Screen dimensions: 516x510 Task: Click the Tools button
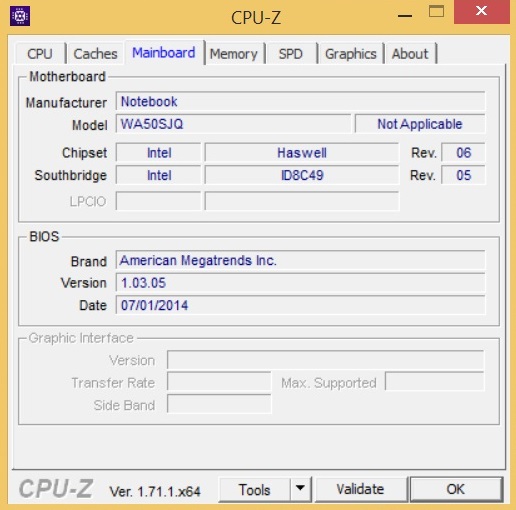(x=255, y=489)
